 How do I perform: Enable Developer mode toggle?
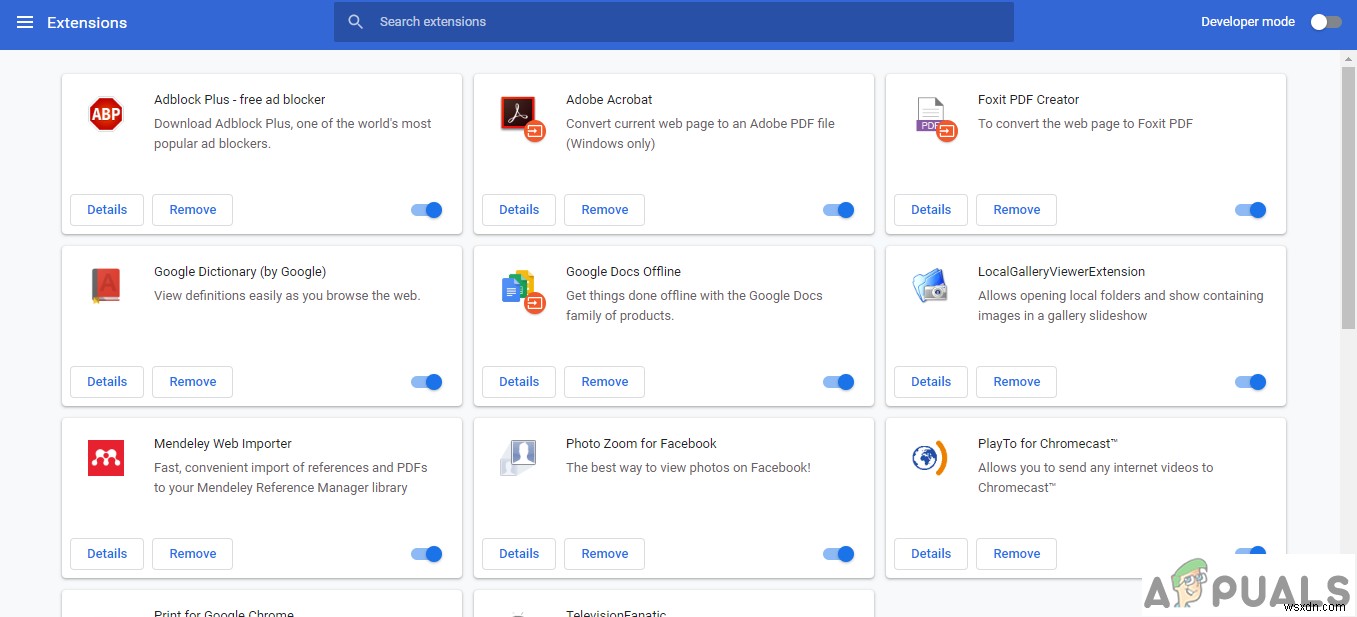click(1325, 22)
